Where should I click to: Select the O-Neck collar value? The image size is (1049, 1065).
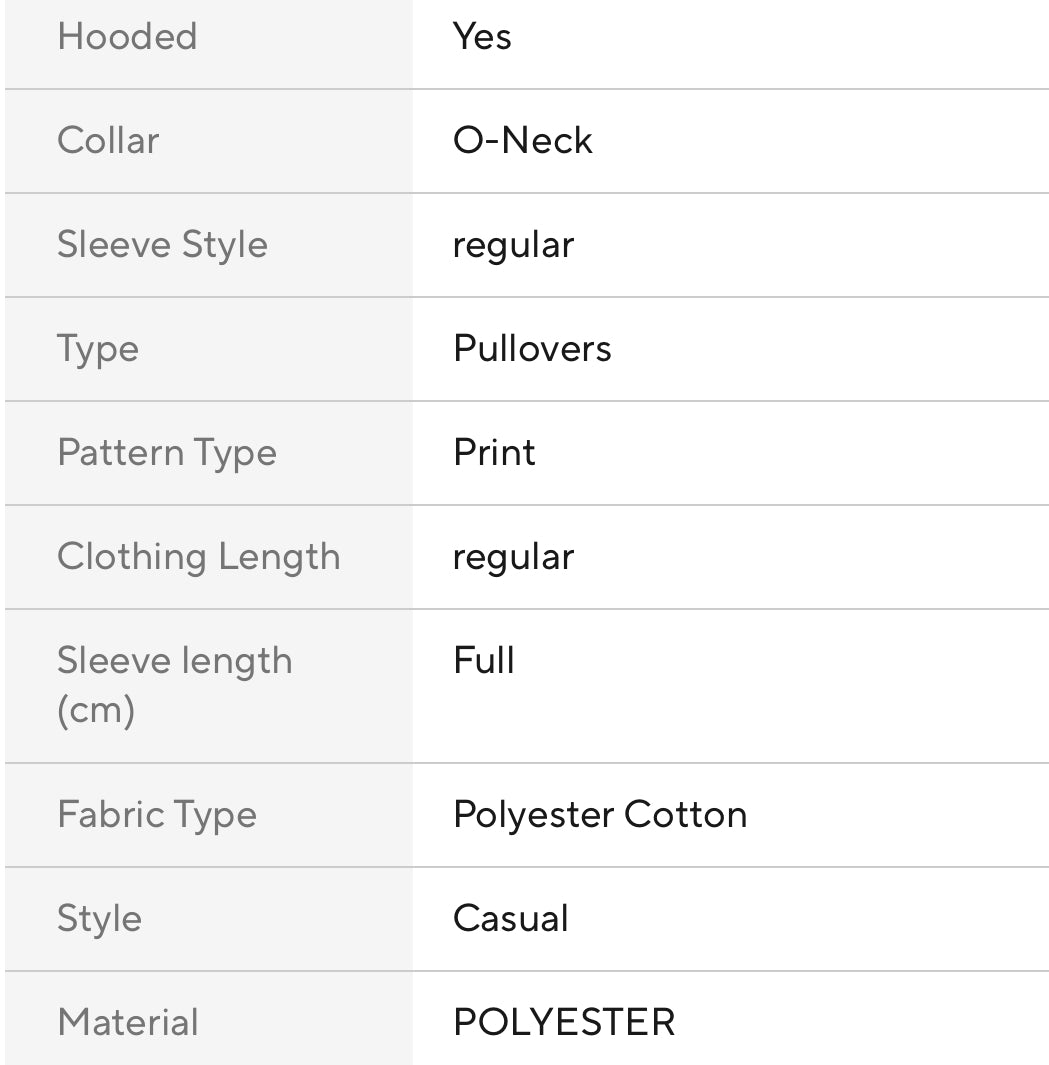point(522,141)
